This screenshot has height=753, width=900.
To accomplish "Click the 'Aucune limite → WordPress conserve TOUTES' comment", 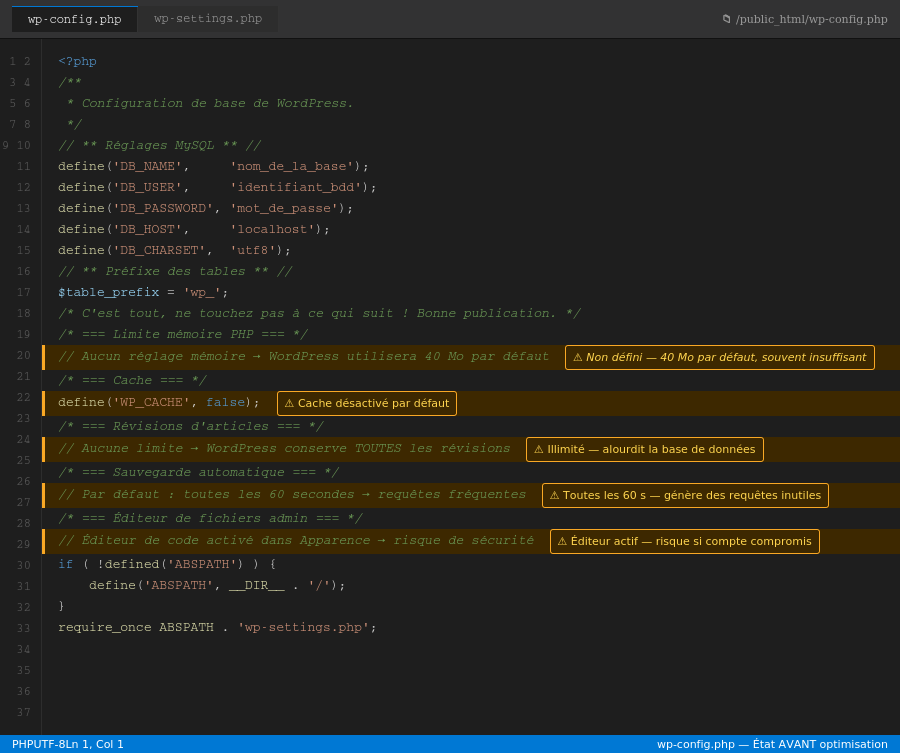I will point(284,448).
